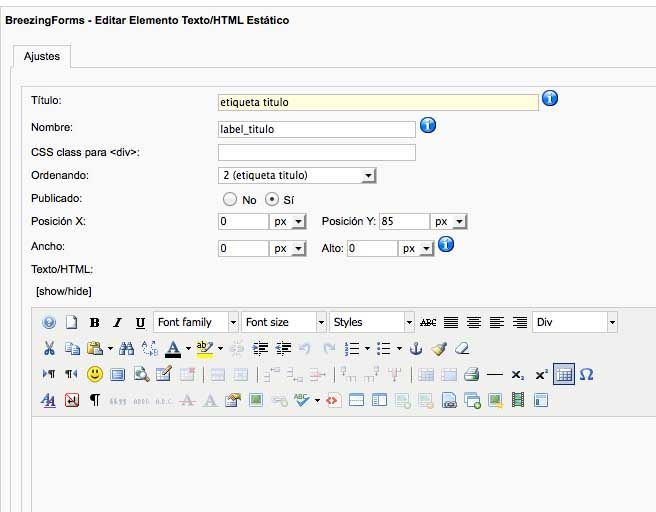Click the print icon

click(472, 374)
